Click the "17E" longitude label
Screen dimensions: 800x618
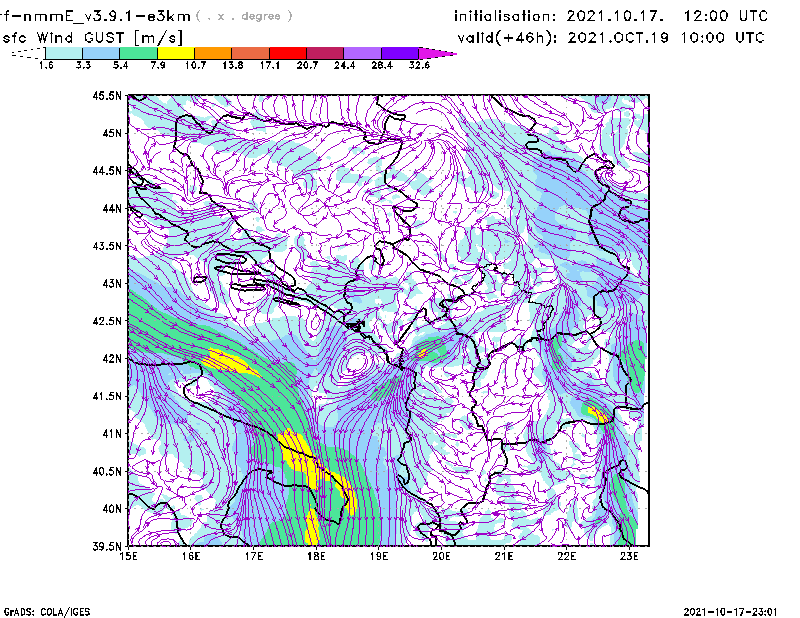pyautogui.click(x=254, y=556)
